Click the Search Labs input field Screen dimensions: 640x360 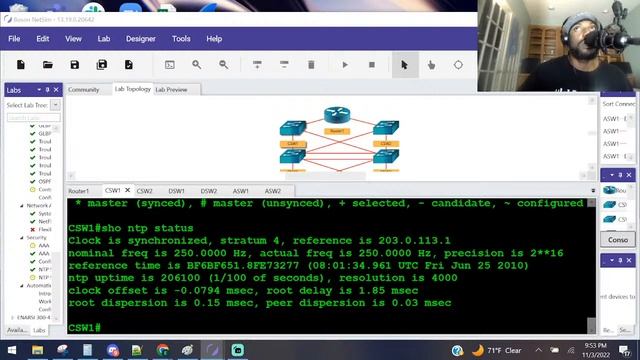click(33, 118)
